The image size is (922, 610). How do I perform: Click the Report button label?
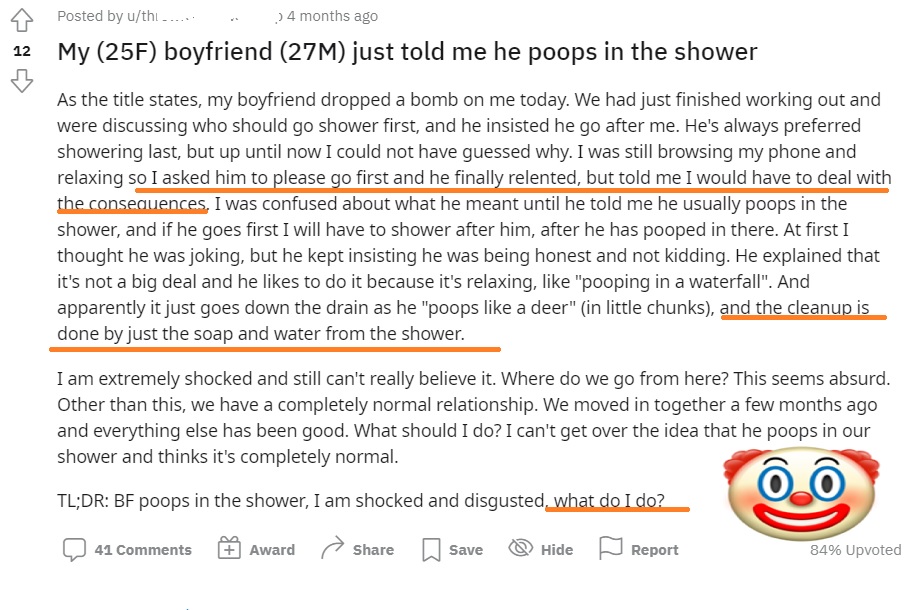coord(654,550)
